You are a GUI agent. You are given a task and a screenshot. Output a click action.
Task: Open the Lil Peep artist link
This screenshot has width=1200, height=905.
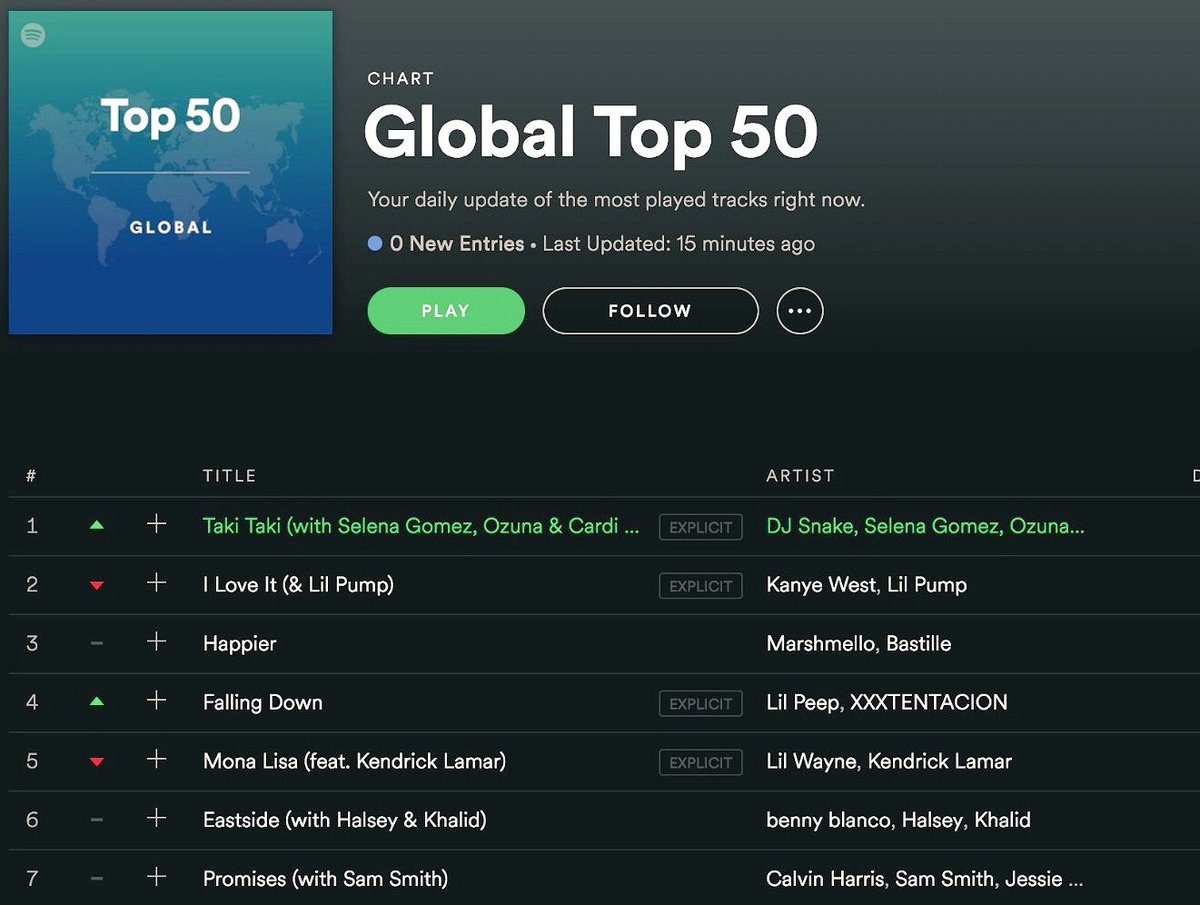click(802, 702)
